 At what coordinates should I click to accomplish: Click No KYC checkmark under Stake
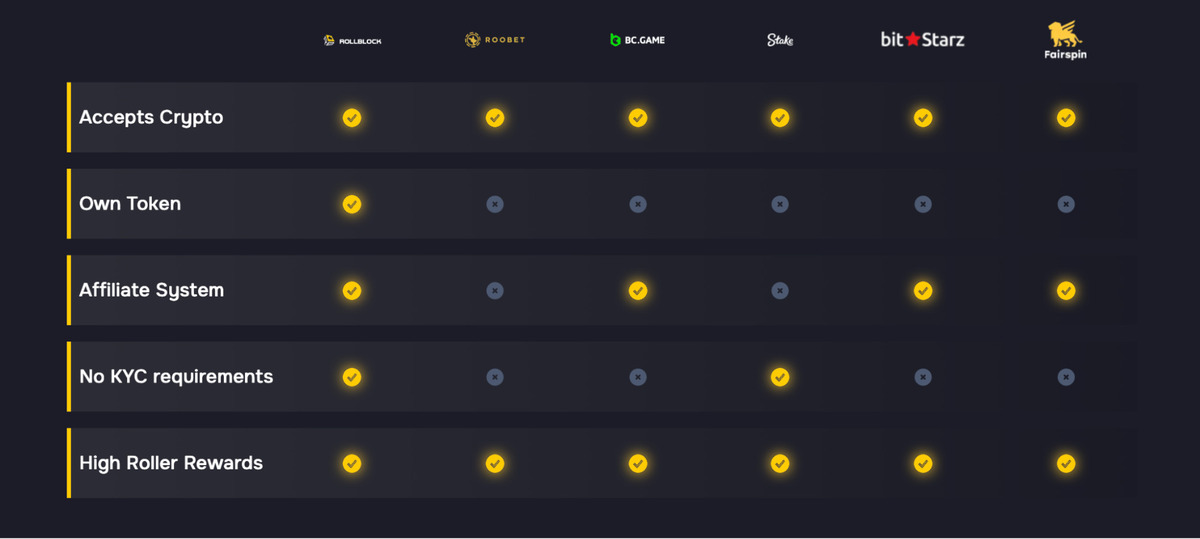pos(780,377)
